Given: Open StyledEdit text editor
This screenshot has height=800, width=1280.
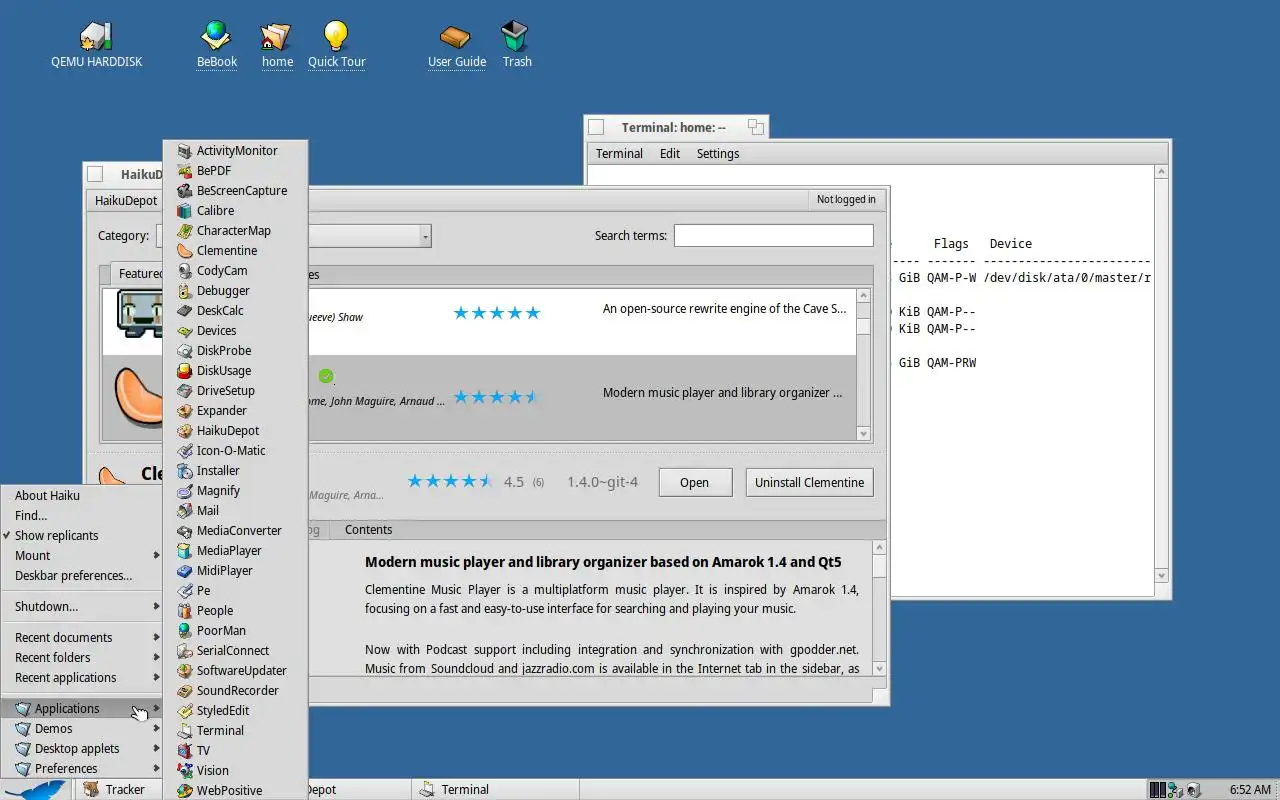Looking at the screenshot, I should pyautogui.click(x=235, y=710).
